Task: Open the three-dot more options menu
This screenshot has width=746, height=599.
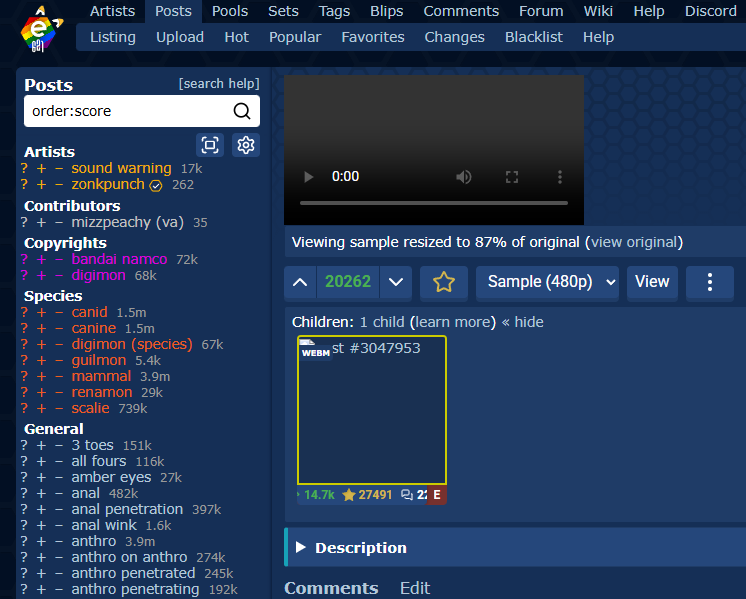Action: click(710, 282)
